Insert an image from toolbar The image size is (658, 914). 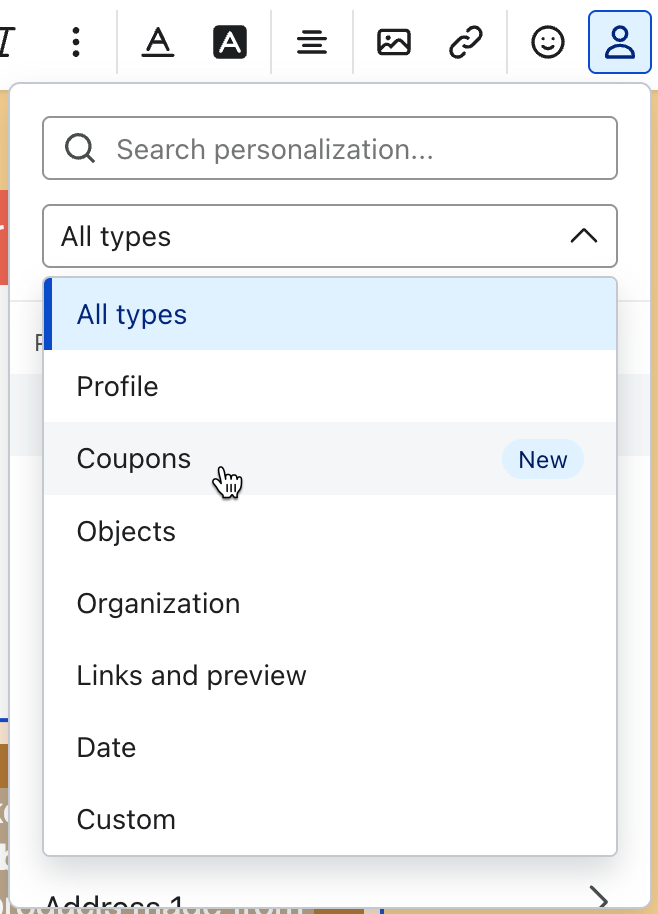tap(394, 42)
